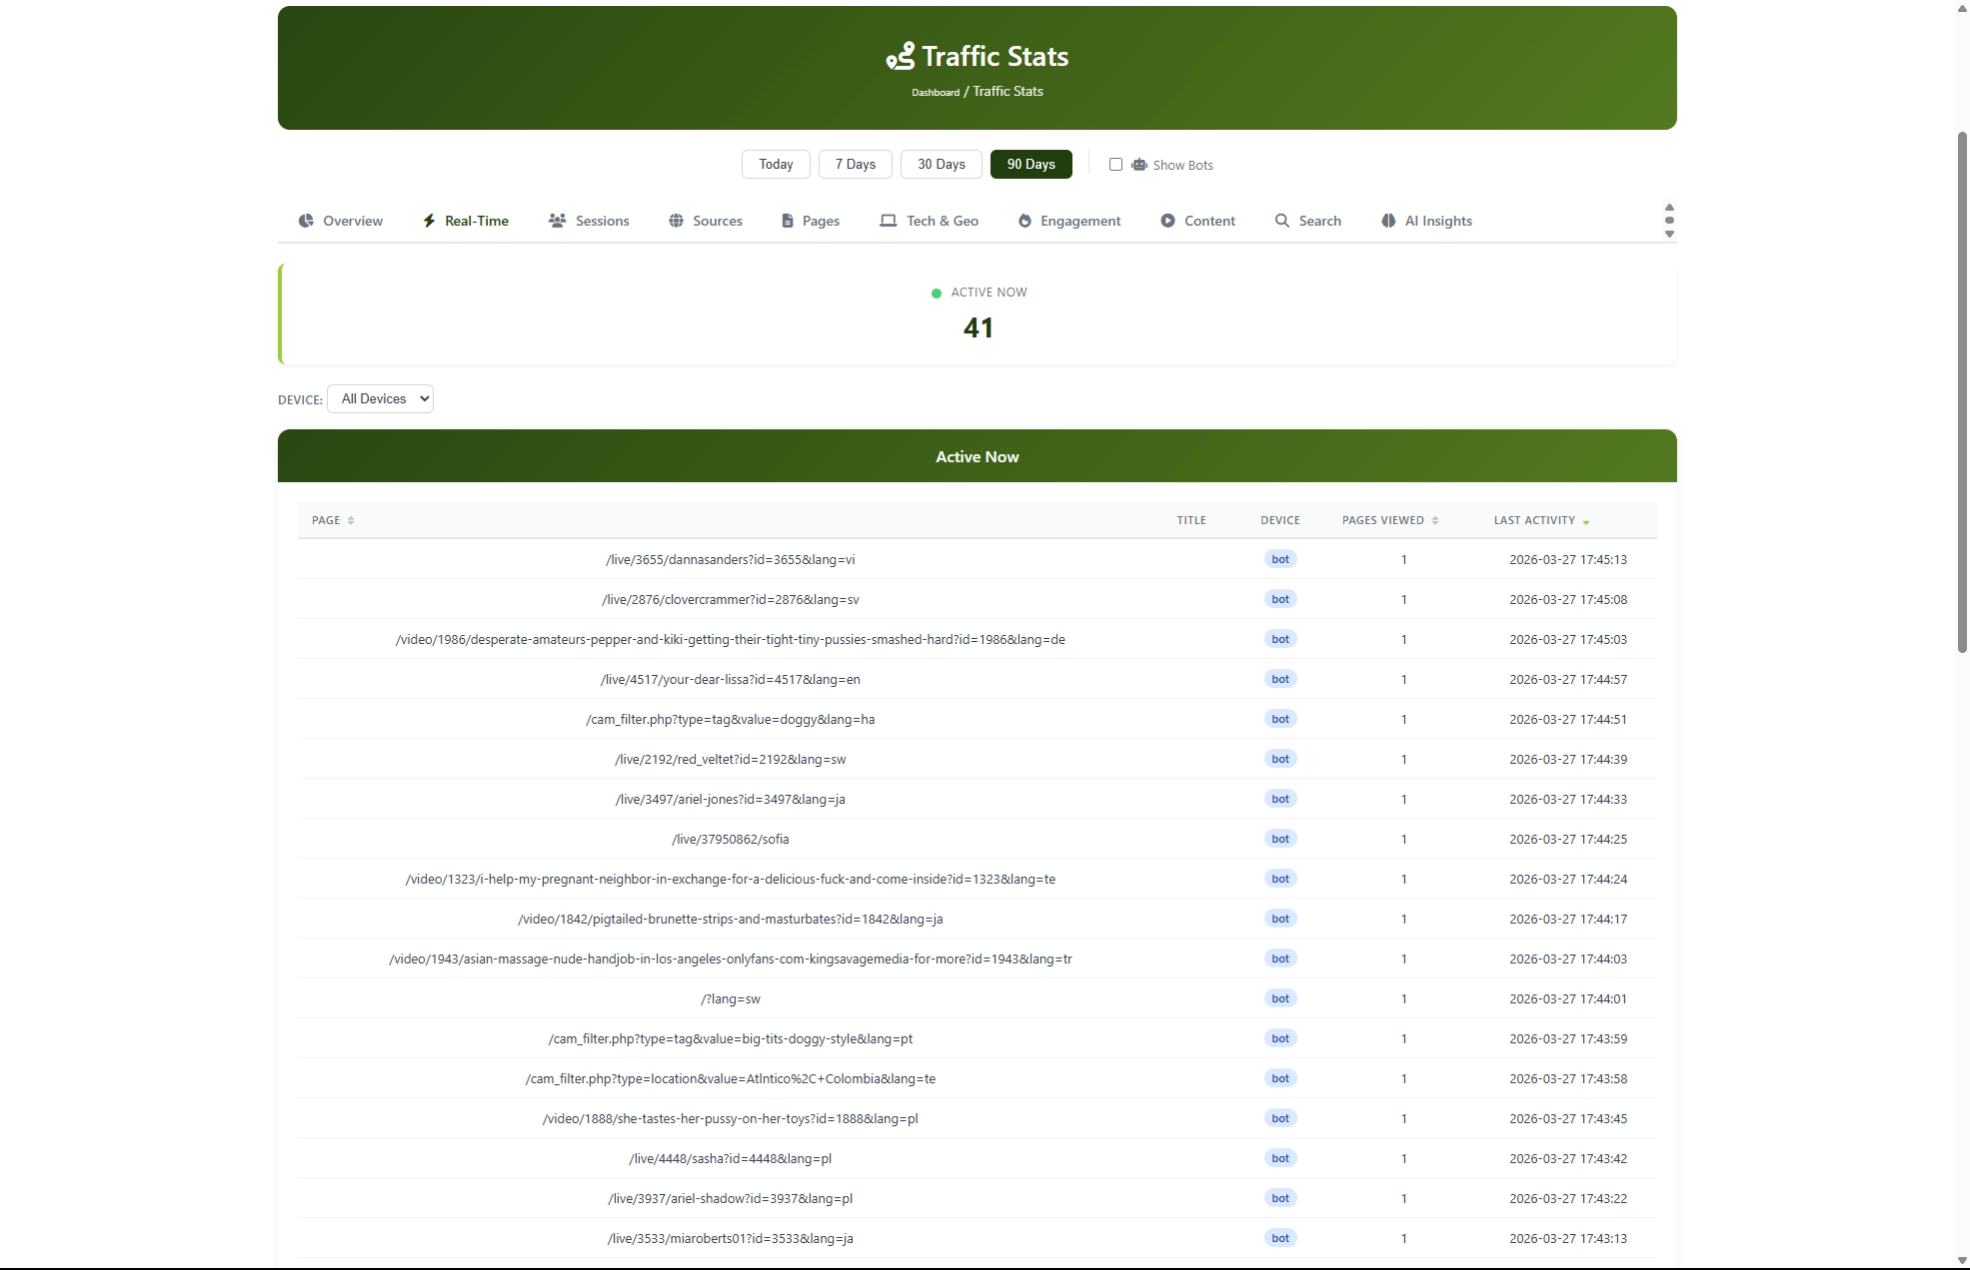The width and height of the screenshot is (1970, 1270).
Task: Open Sources via the globe icon
Action: point(677,220)
